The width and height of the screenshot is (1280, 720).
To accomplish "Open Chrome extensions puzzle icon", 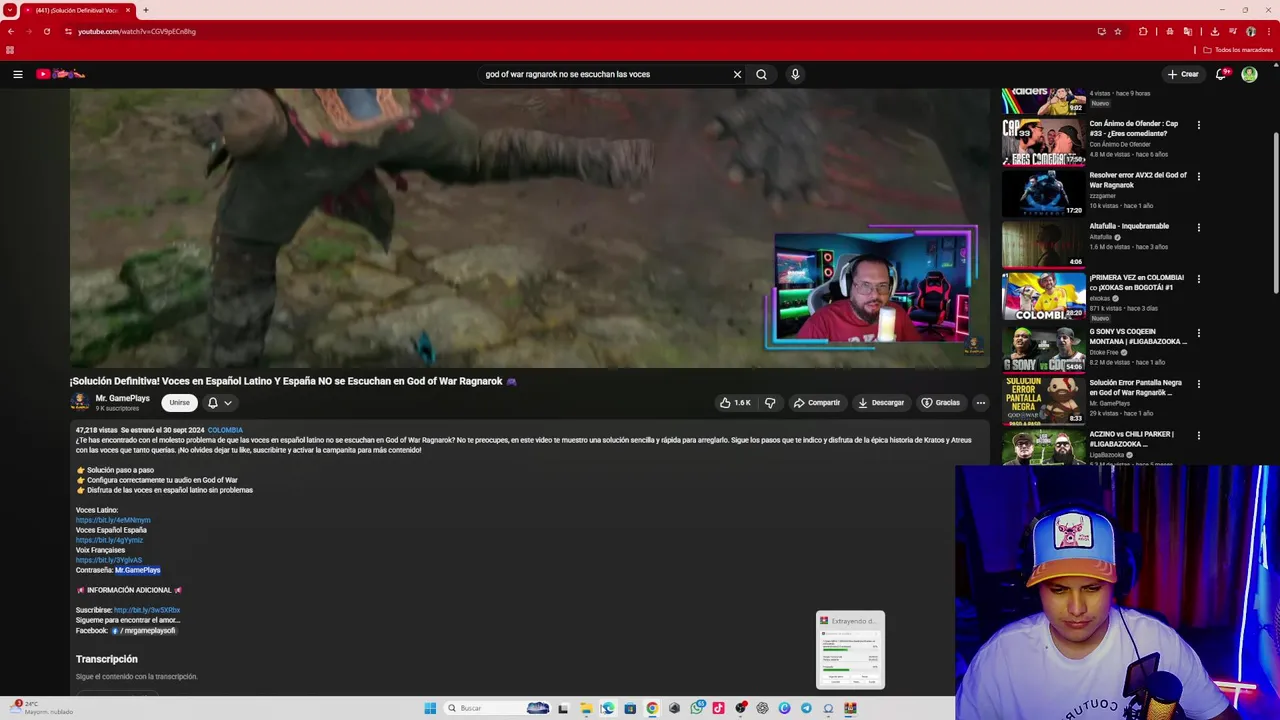I will click(1143, 31).
